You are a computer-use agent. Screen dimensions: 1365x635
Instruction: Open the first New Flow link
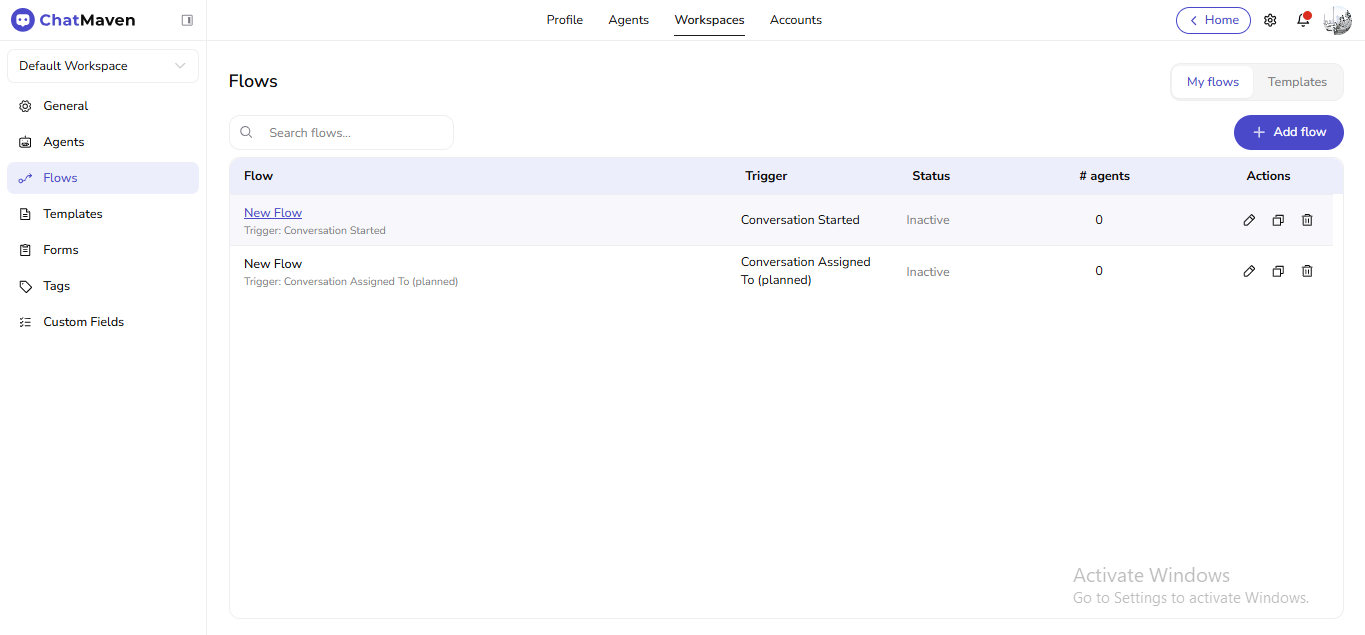tap(273, 212)
